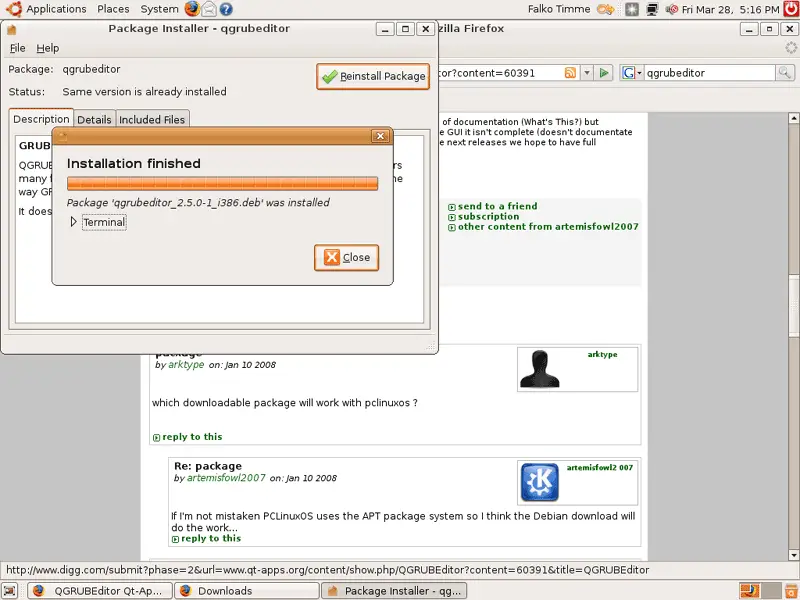The width and height of the screenshot is (800, 600).
Task: Click the red power/quit button in the top panel
Action: click(791, 9)
